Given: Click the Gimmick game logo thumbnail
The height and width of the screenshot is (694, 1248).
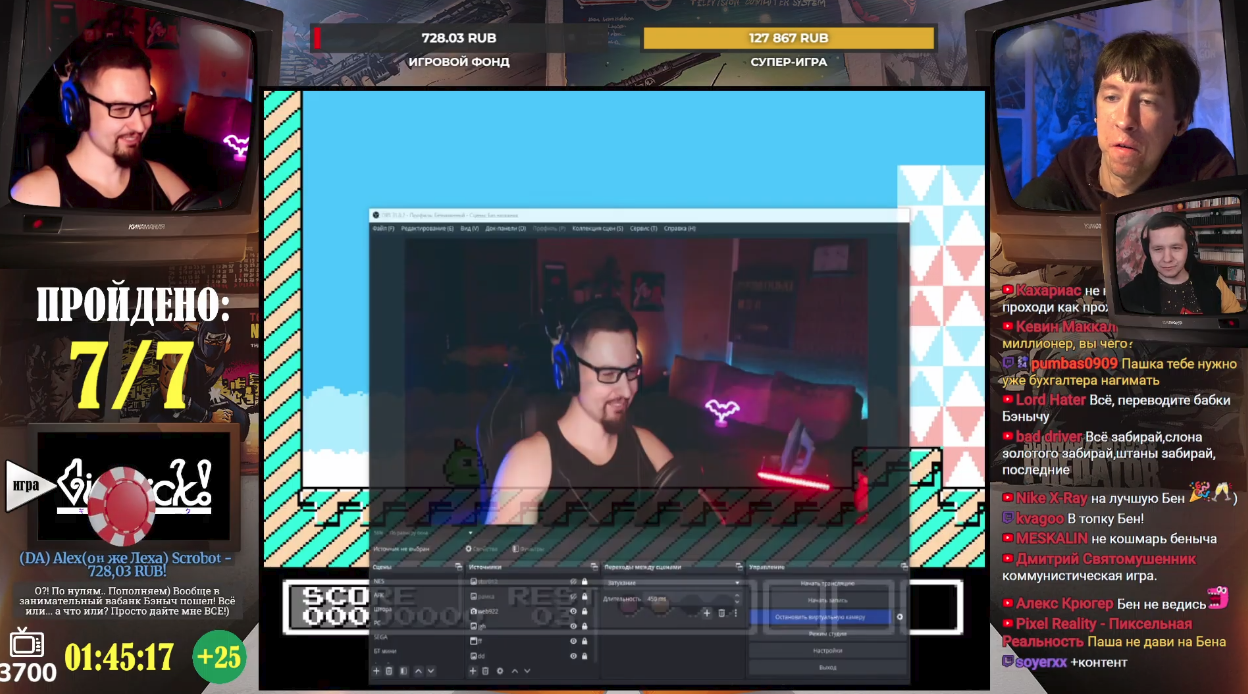Looking at the screenshot, I should click(x=138, y=486).
